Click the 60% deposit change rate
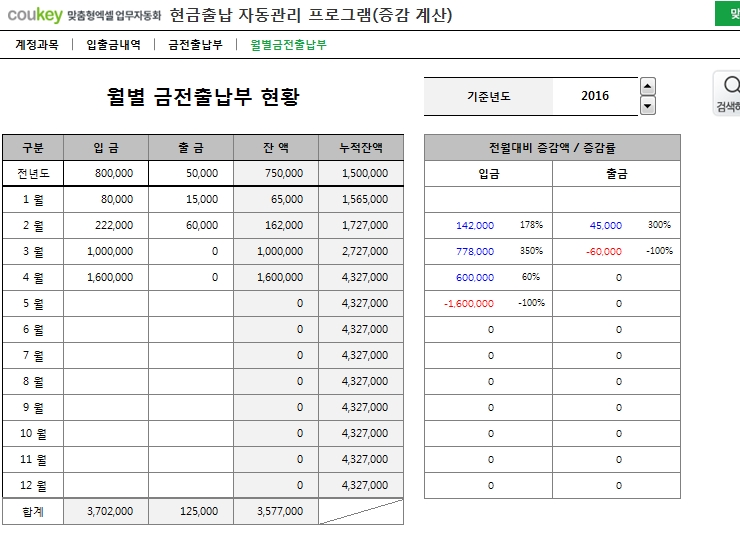Image resolution: width=740 pixels, height=555 pixels. pos(531,277)
